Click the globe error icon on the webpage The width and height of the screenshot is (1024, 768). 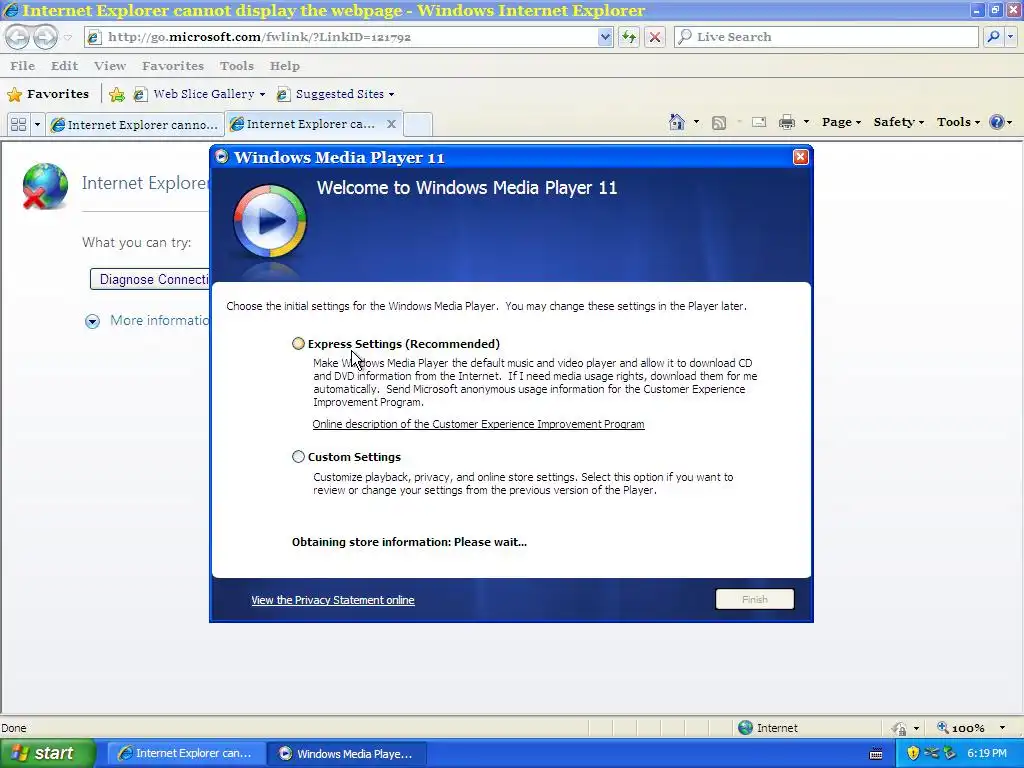(44, 186)
